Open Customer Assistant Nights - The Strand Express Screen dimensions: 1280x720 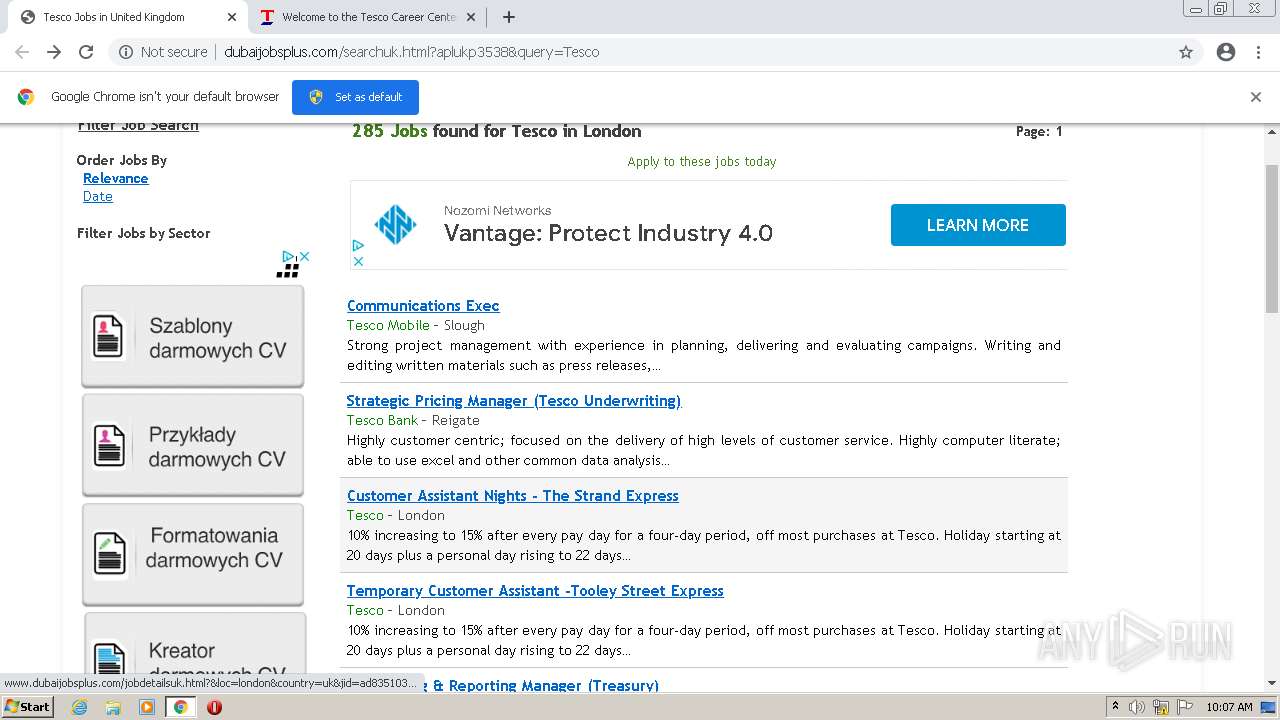coord(513,496)
